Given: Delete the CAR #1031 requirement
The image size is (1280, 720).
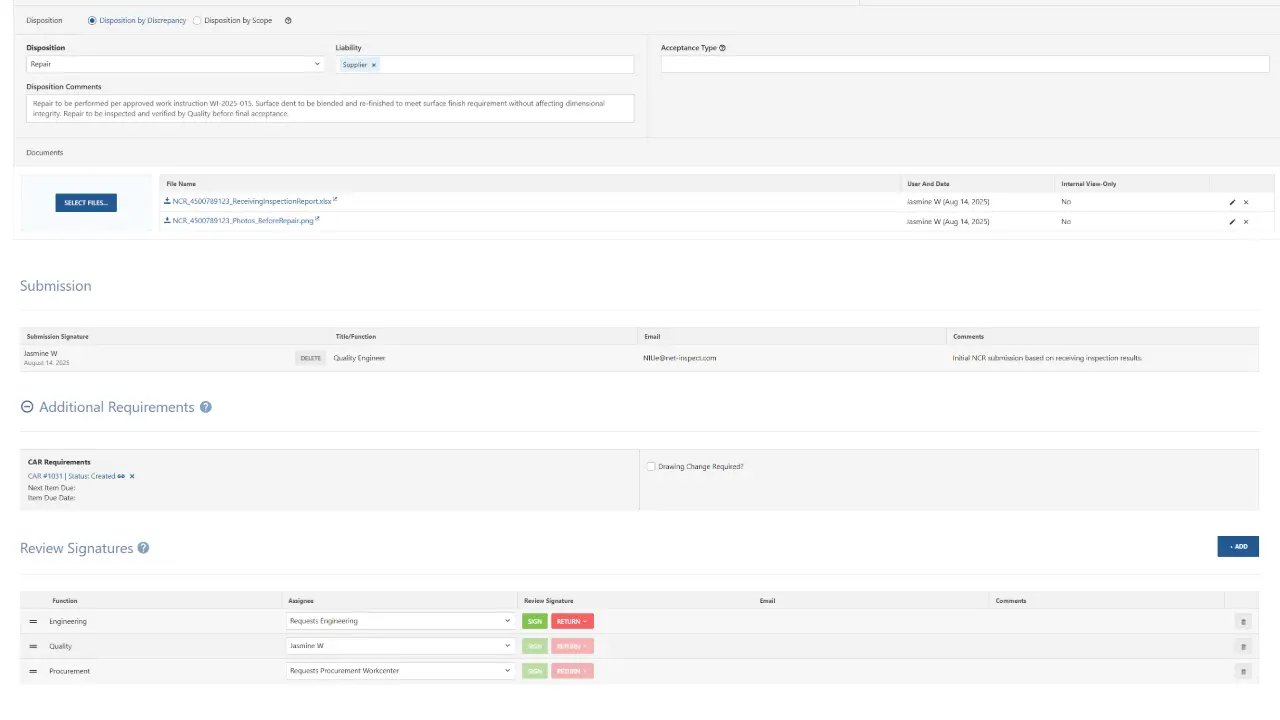Looking at the screenshot, I should click(x=131, y=476).
